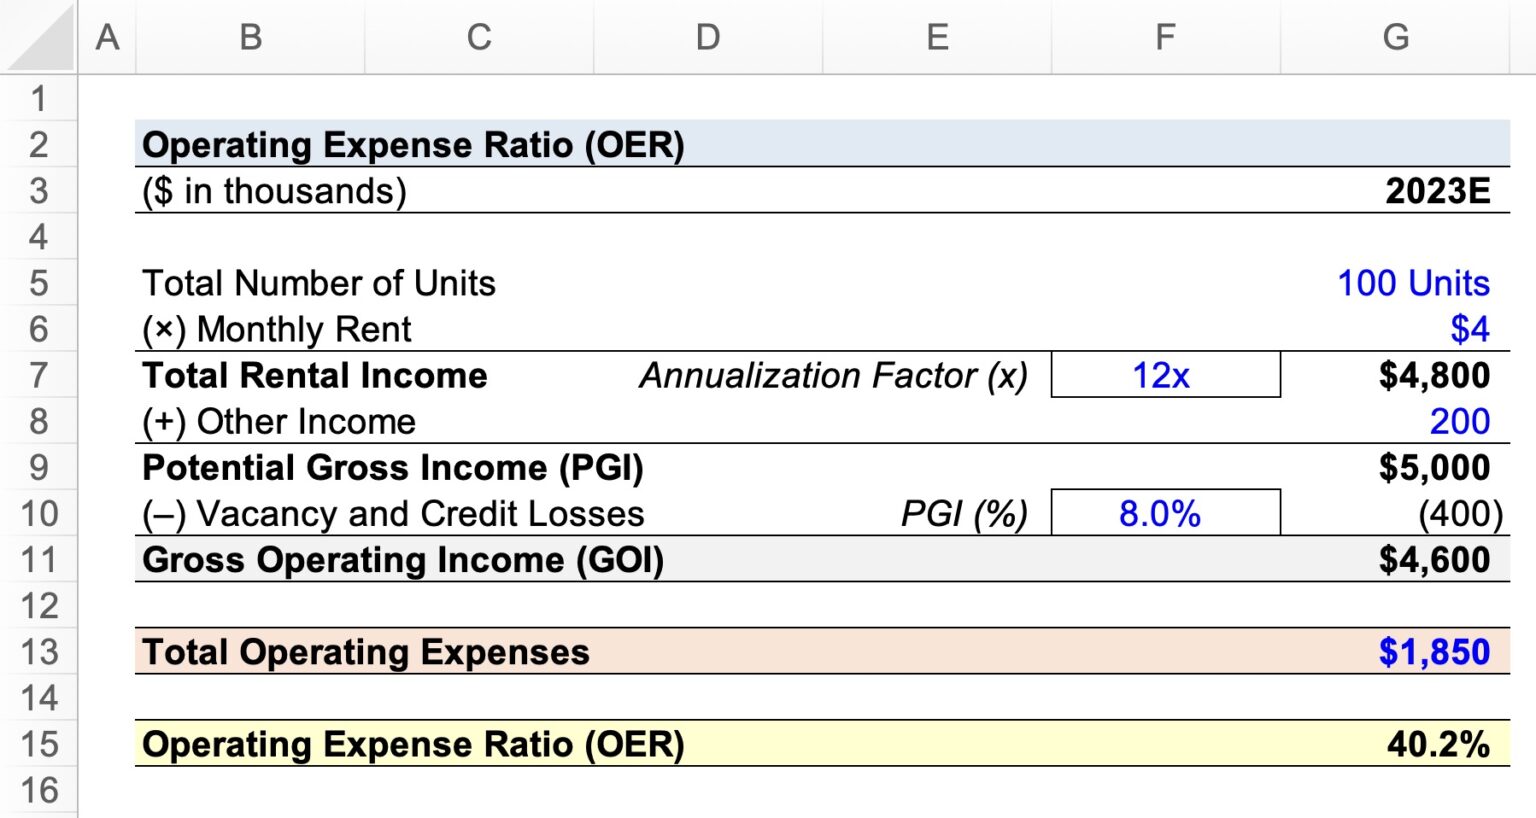Select column header B
1536x818 pixels.
pos(249,37)
